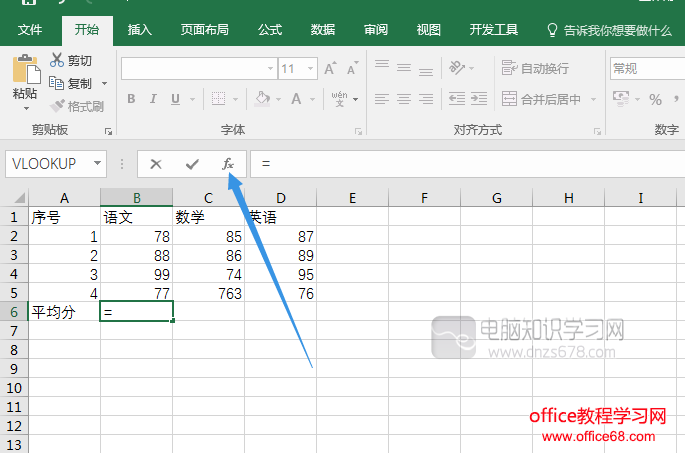Click Decrease Indent icon
This screenshot has height=453, width=685.
(457, 99)
